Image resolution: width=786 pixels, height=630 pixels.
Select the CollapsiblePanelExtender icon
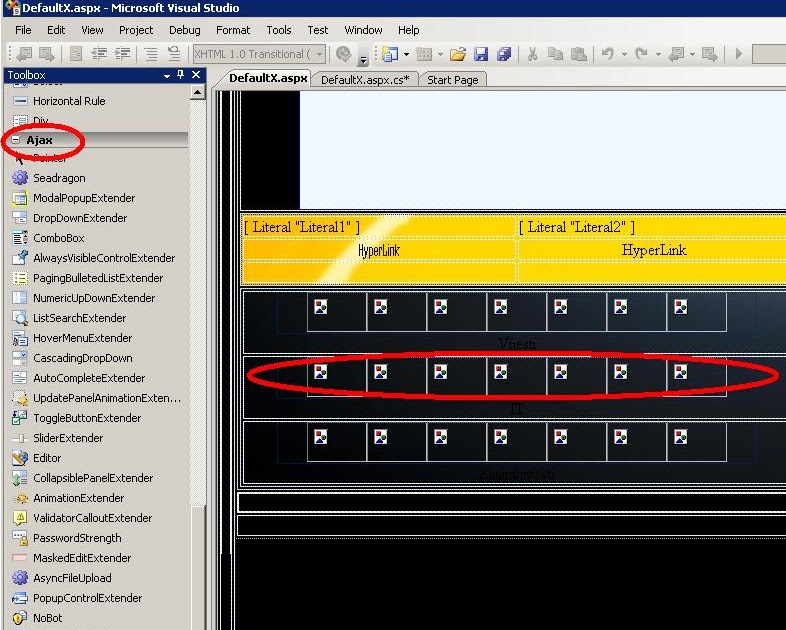(x=20, y=478)
